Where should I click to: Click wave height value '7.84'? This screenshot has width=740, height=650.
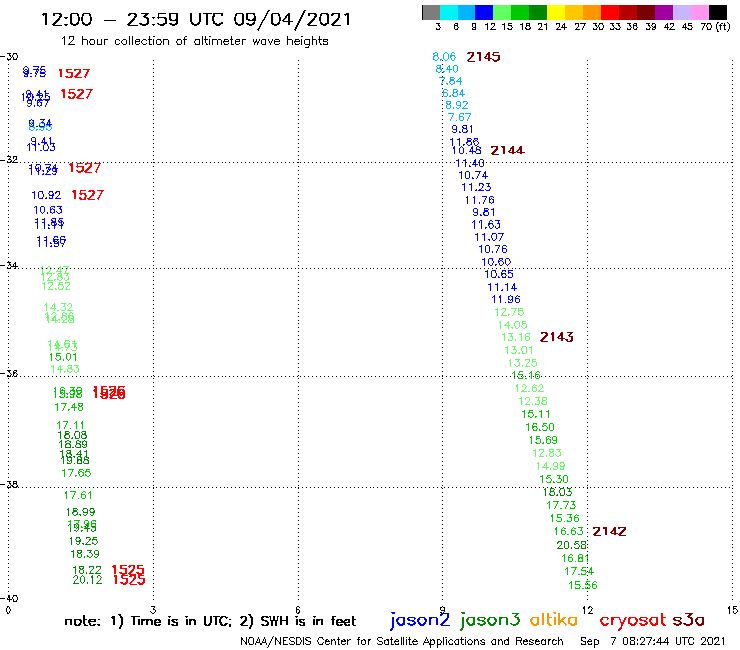click(451, 81)
